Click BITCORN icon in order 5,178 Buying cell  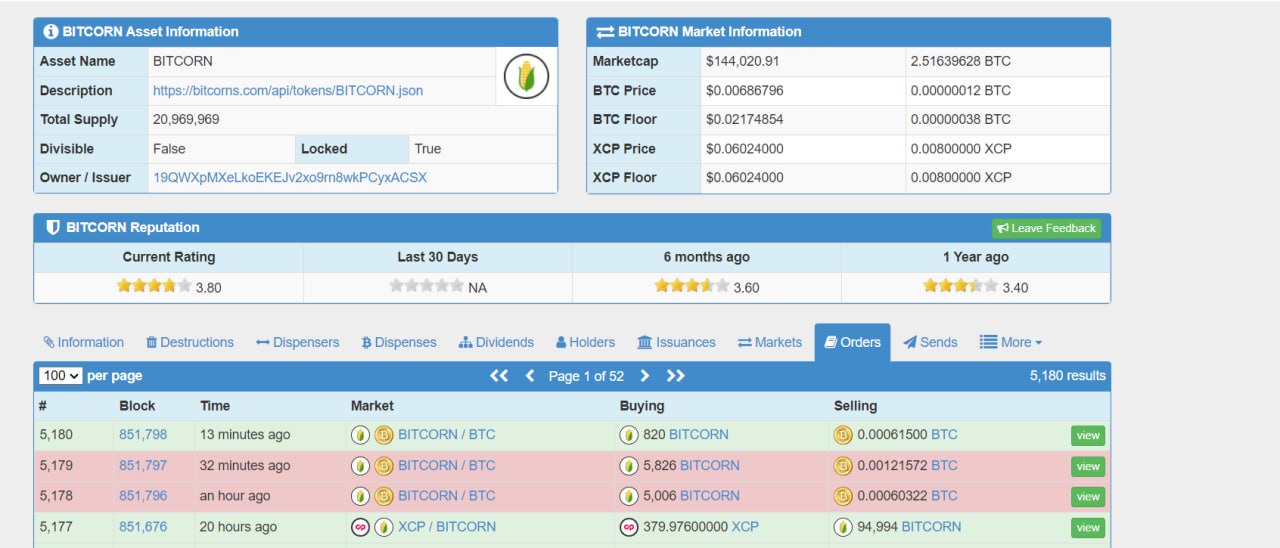point(629,496)
